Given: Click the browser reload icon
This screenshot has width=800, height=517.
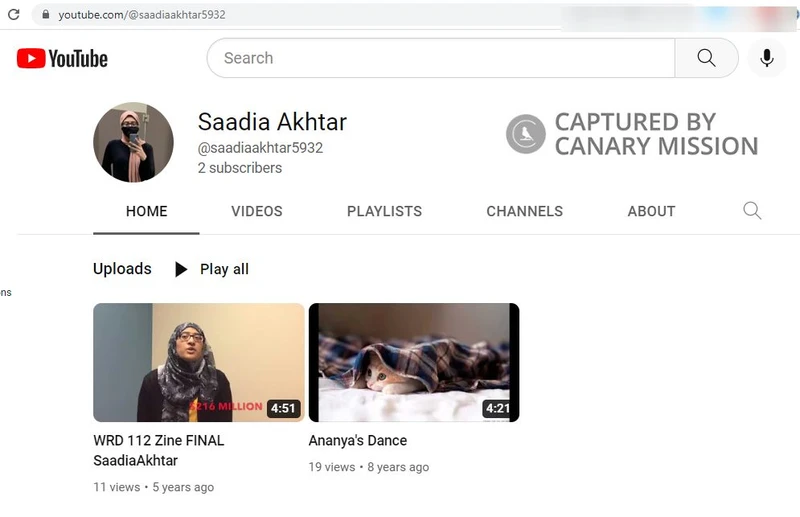Looking at the screenshot, I should click(14, 14).
